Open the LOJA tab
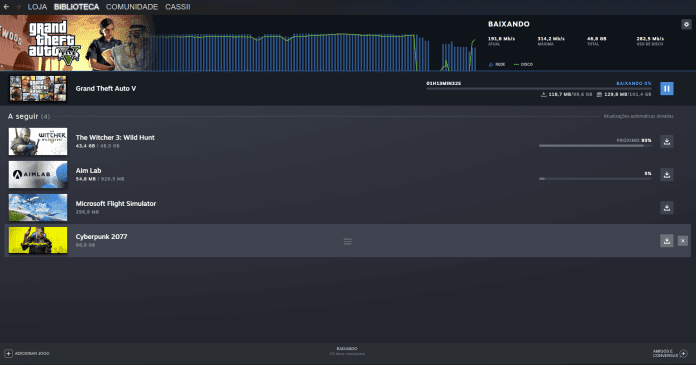Viewport: 696px width, 365px height. (x=37, y=7)
